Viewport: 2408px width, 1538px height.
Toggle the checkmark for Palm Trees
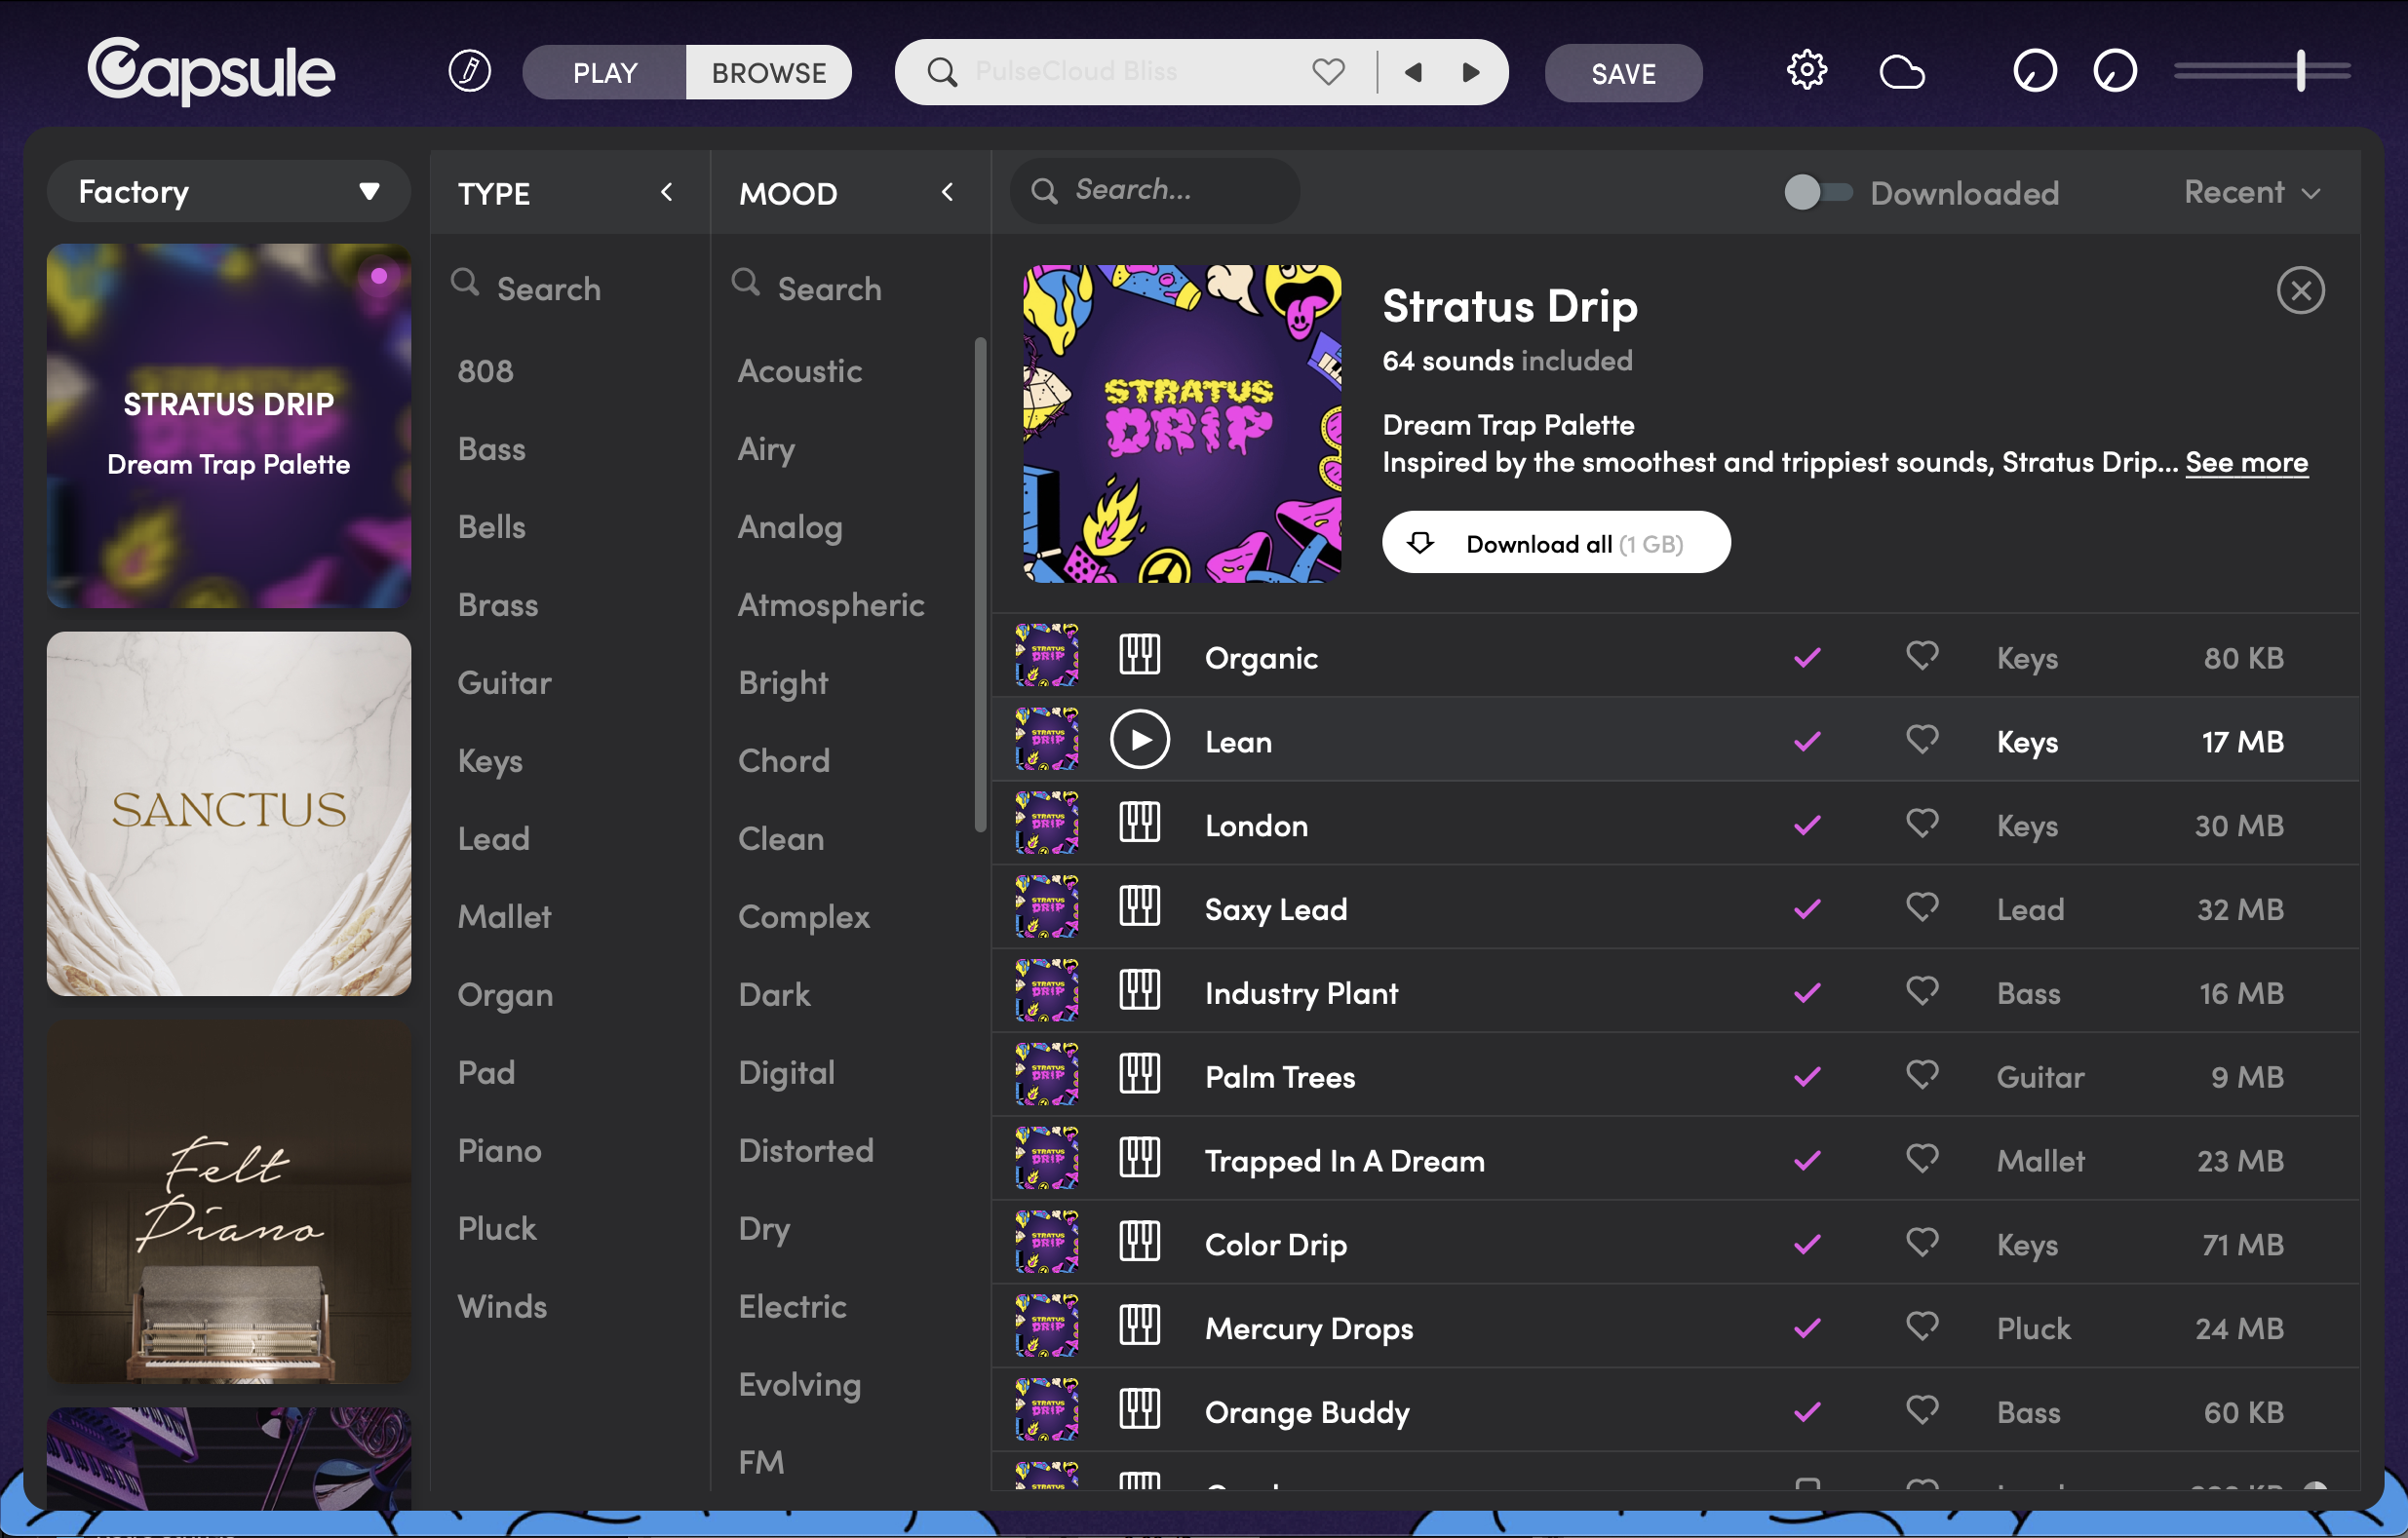coord(1806,1076)
